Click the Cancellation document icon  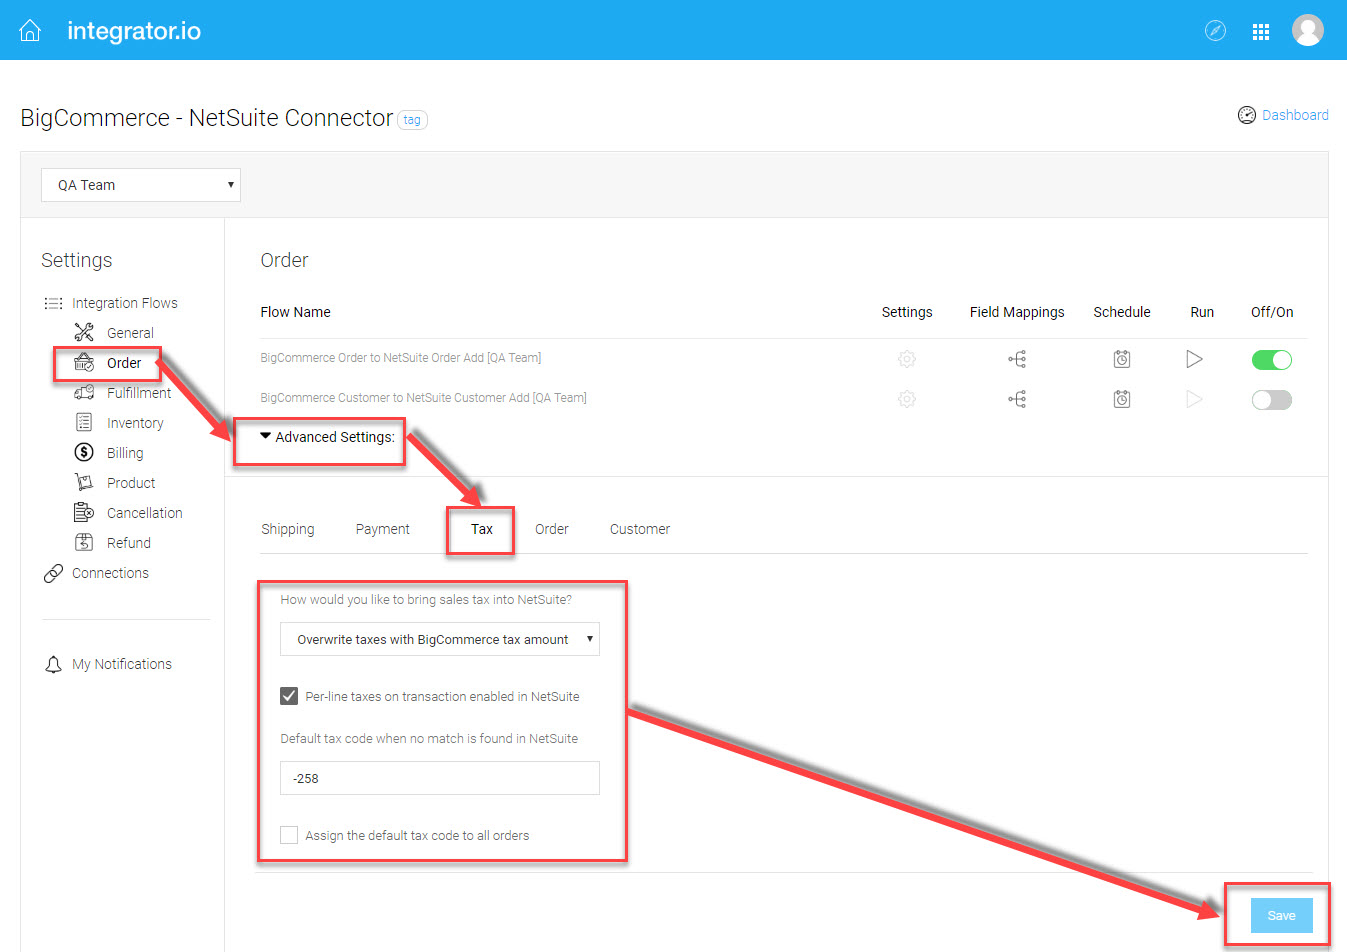click(84, 512)
